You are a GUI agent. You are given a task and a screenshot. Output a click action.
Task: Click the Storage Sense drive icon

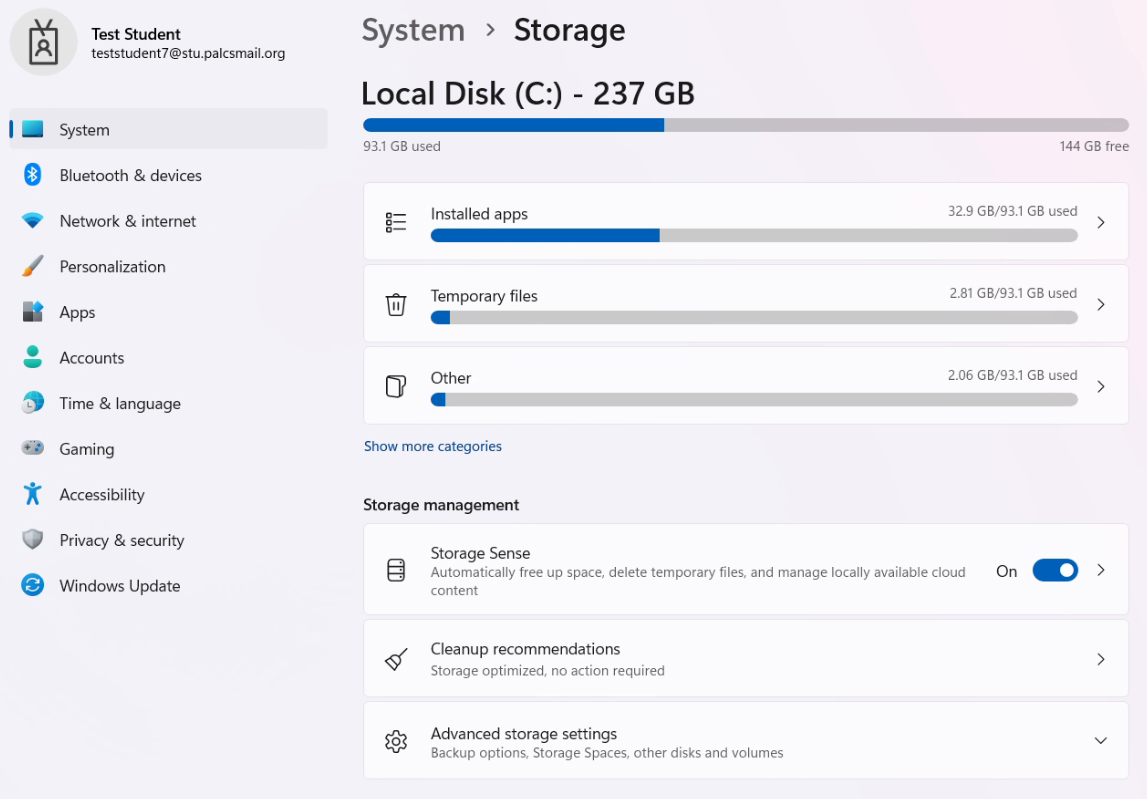point(396,569)
